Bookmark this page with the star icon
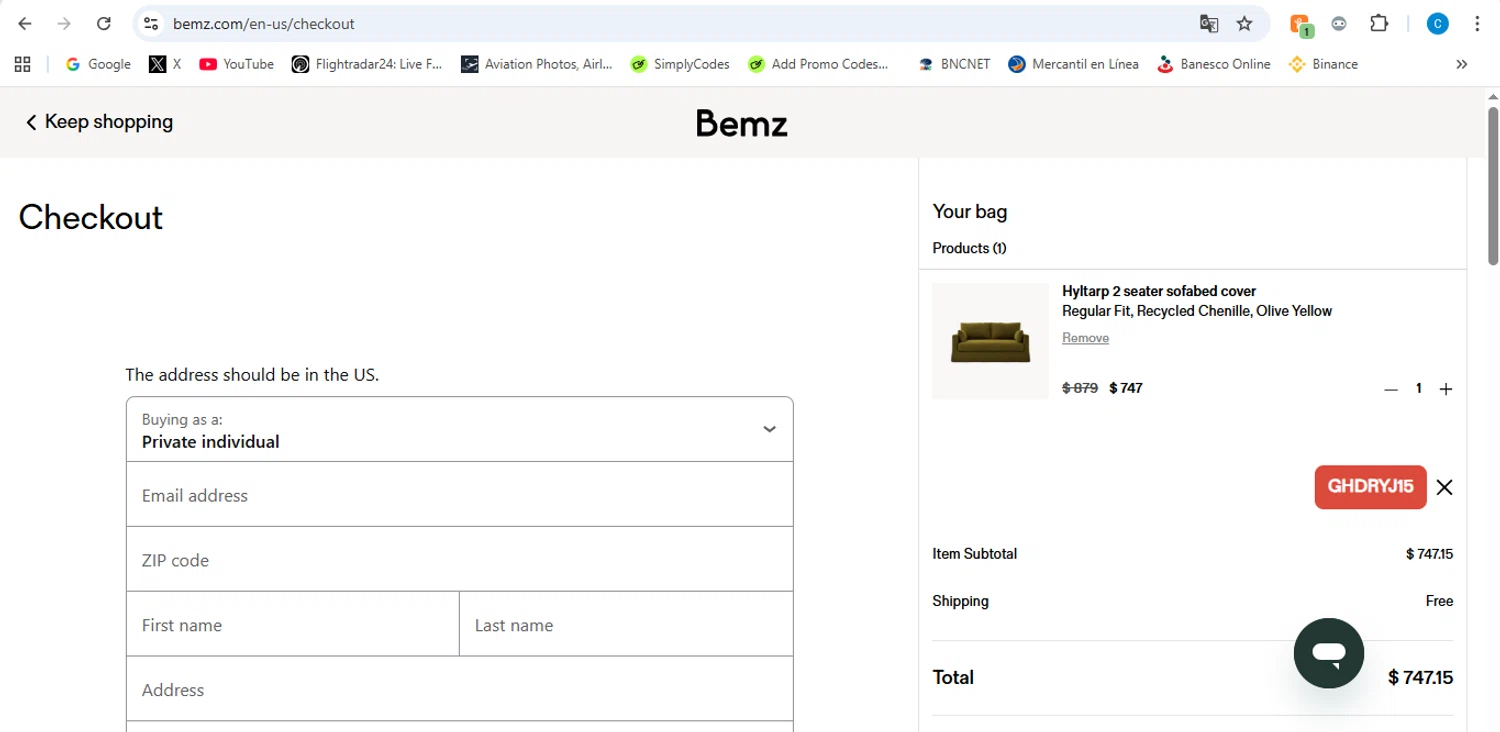The height and width of the screenshot is (732, 1500). pos(1244,24)
